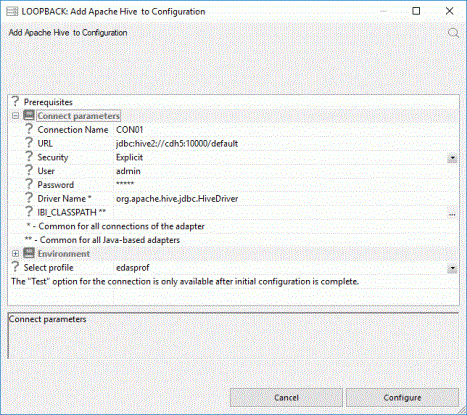This screenshot has height=415, width=467.
Task: Click the IBI_CLASSPATH ** label
Action: coord(72,212)
